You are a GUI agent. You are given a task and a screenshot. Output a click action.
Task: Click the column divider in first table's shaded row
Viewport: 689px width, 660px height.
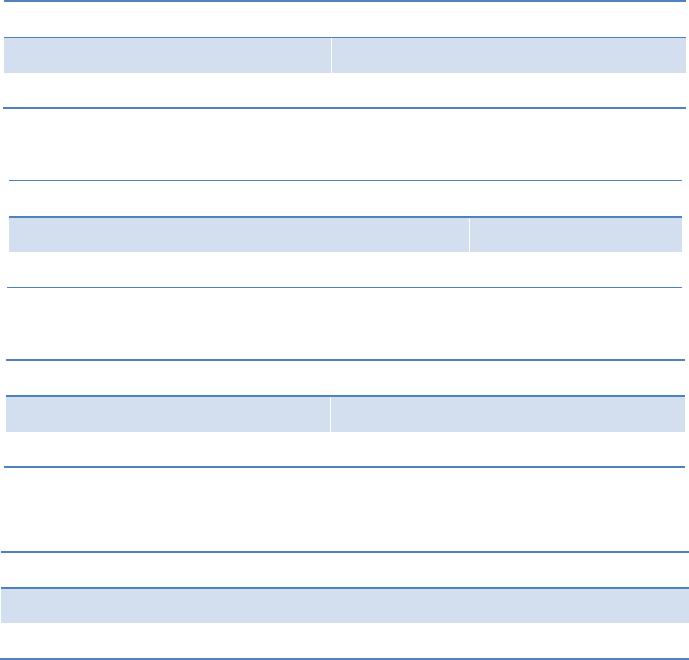331,55
